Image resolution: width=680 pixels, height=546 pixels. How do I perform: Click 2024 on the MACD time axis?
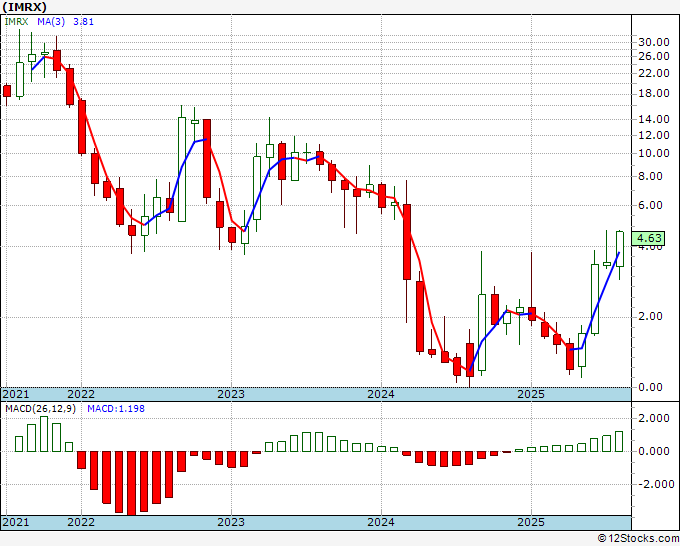pyautogui.click(x=381, y=522)
